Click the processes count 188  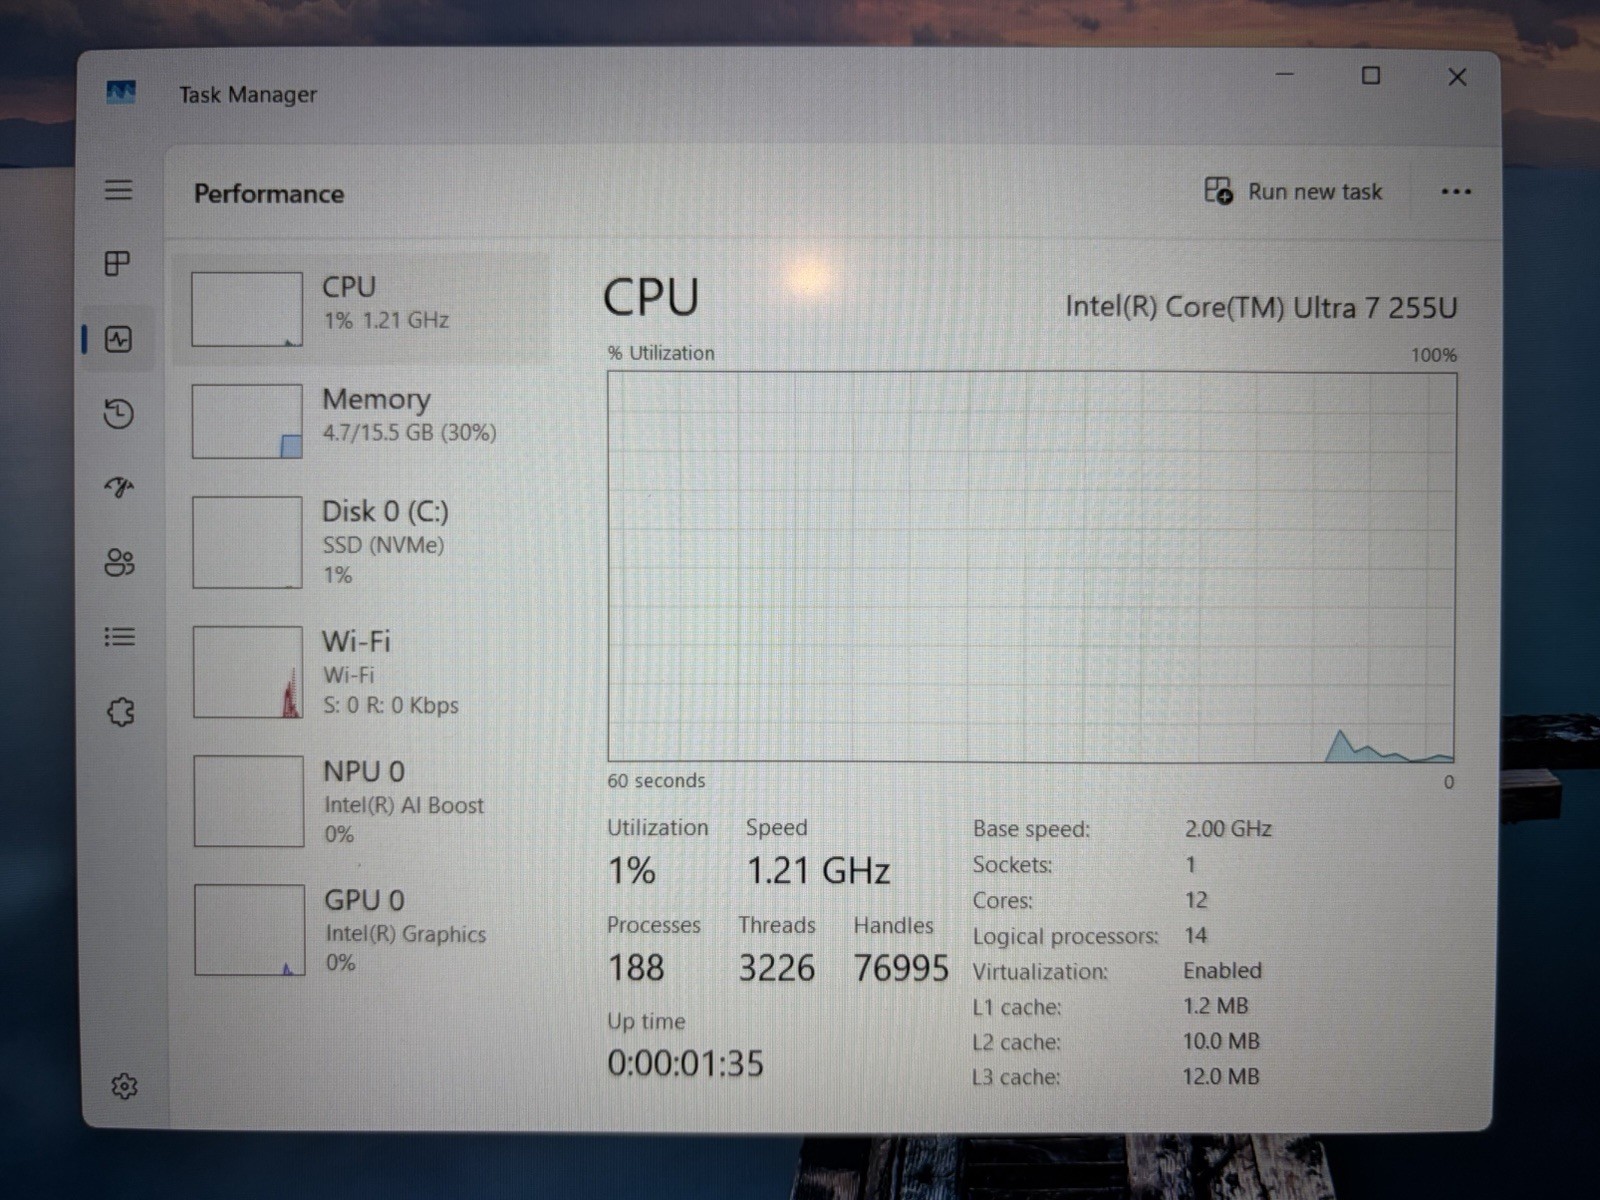pyautogui.click(x=636, y=968)
